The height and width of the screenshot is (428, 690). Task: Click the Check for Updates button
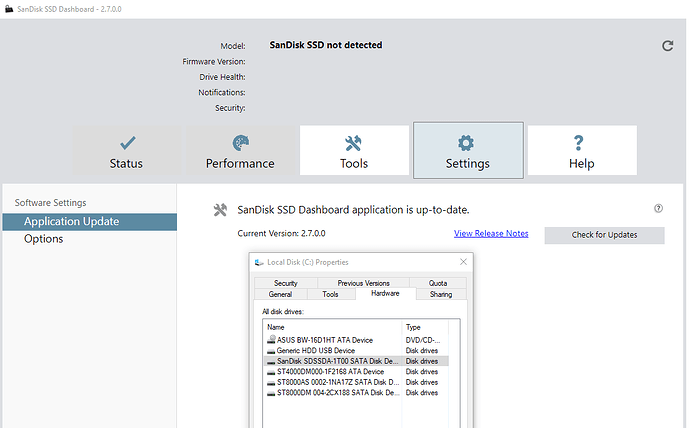pyautogui.click(x=605, y=235)
